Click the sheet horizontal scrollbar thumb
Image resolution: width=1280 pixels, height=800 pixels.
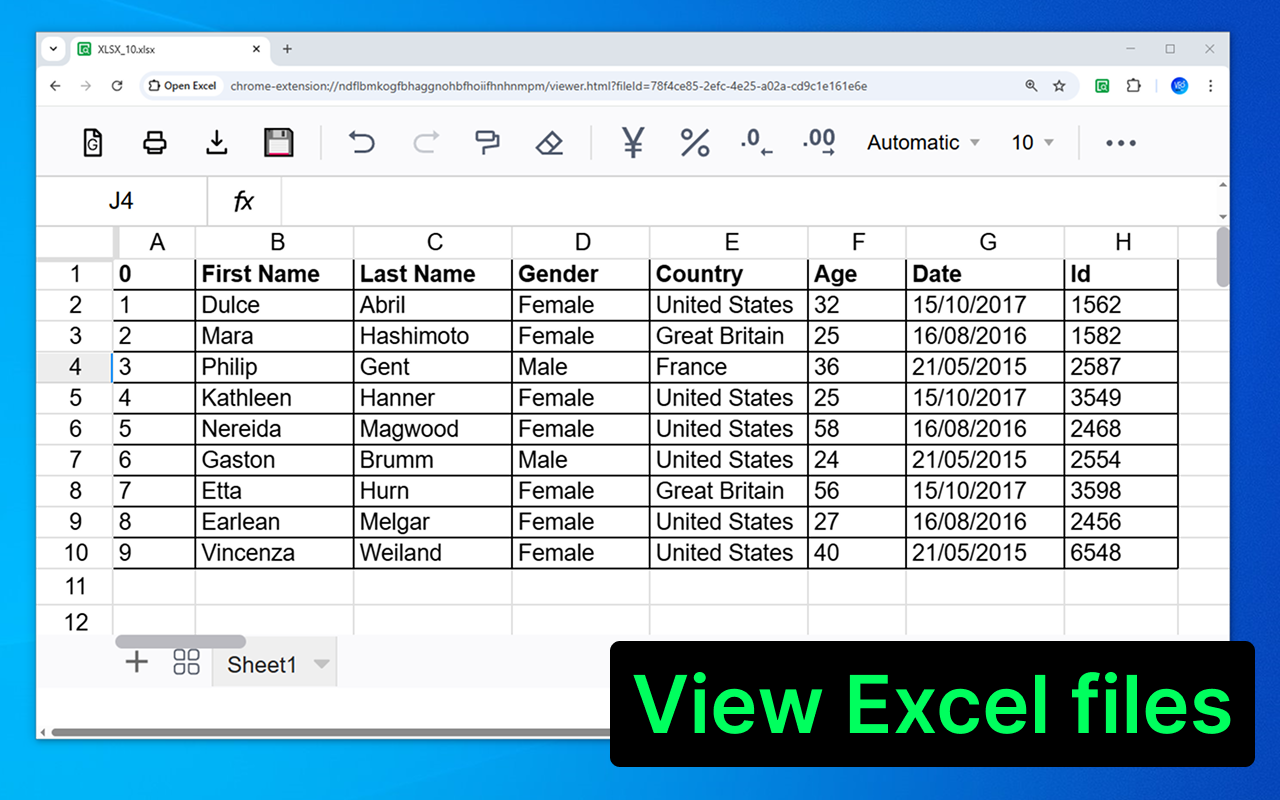click(x=181, y=642)
